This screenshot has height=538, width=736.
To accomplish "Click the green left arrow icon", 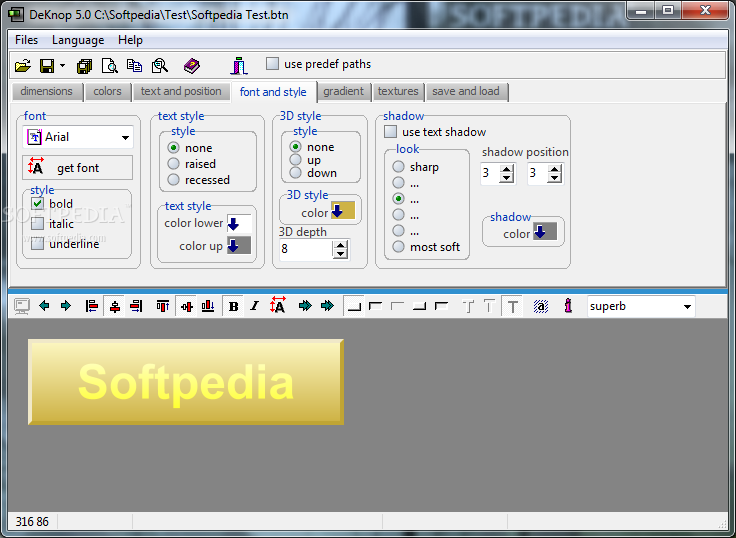I will pos(44,306).
